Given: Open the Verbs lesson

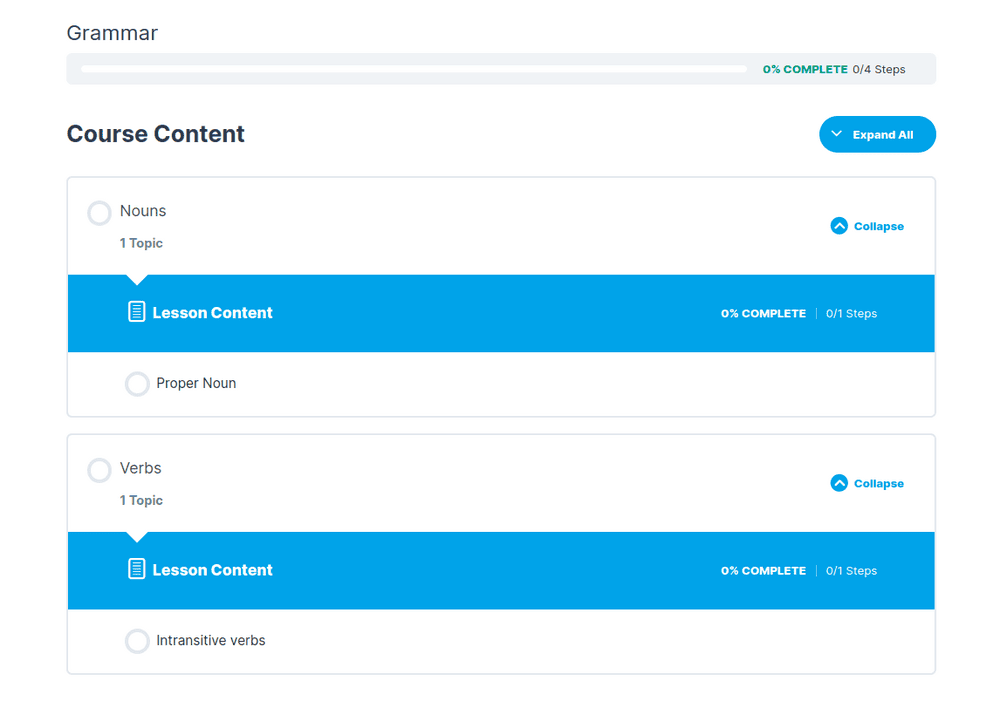Looking at the screenshot, I should (x=141, y=468).
